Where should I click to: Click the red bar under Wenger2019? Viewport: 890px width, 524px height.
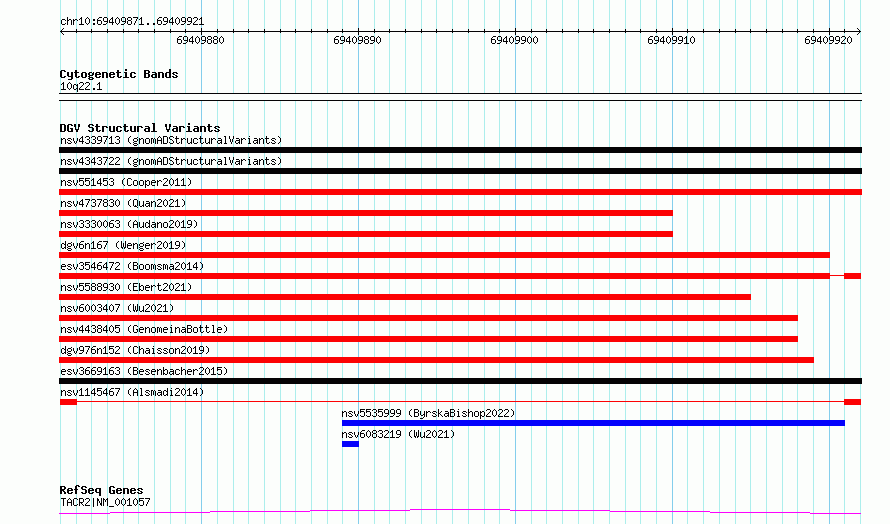coord(444,255)
